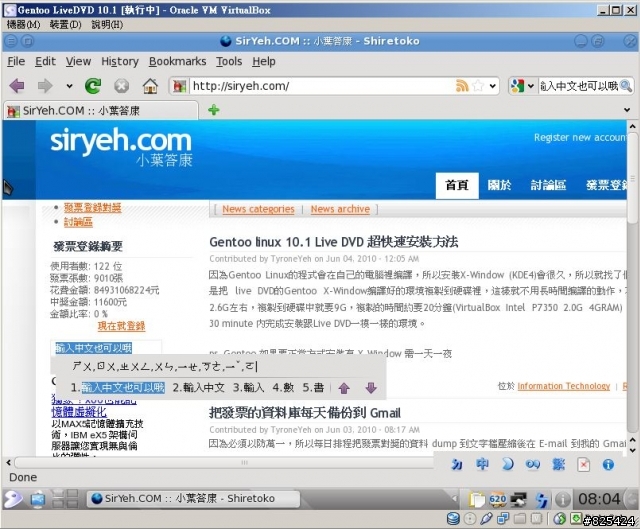This screenshot has height=529, width=640.
Task: Open the News archive link
Action: (340, 209)
